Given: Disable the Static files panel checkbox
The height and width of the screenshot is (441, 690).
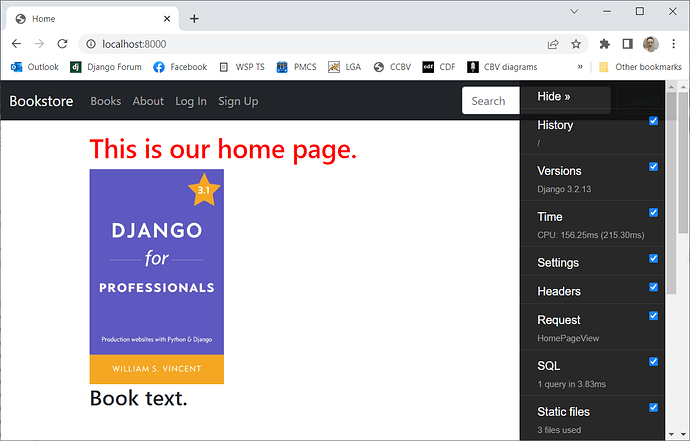Looking at the screenshot, I should point(653,408).
